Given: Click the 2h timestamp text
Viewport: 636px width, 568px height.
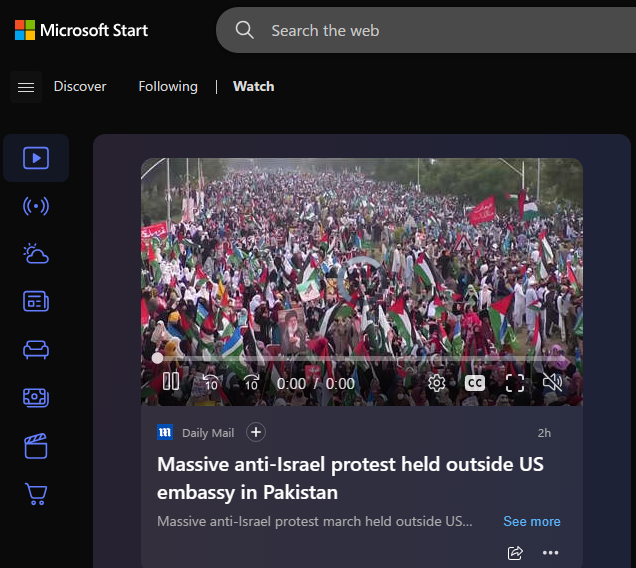Looking at the screenshot, I should [544, 433].
